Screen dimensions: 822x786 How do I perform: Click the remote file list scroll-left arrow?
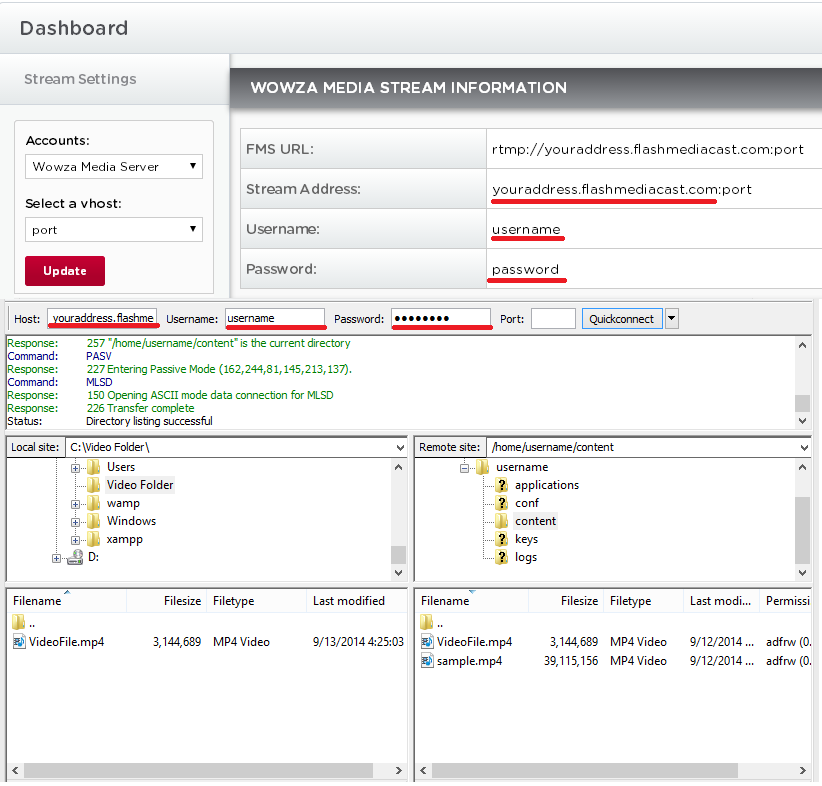coord(423,770)
